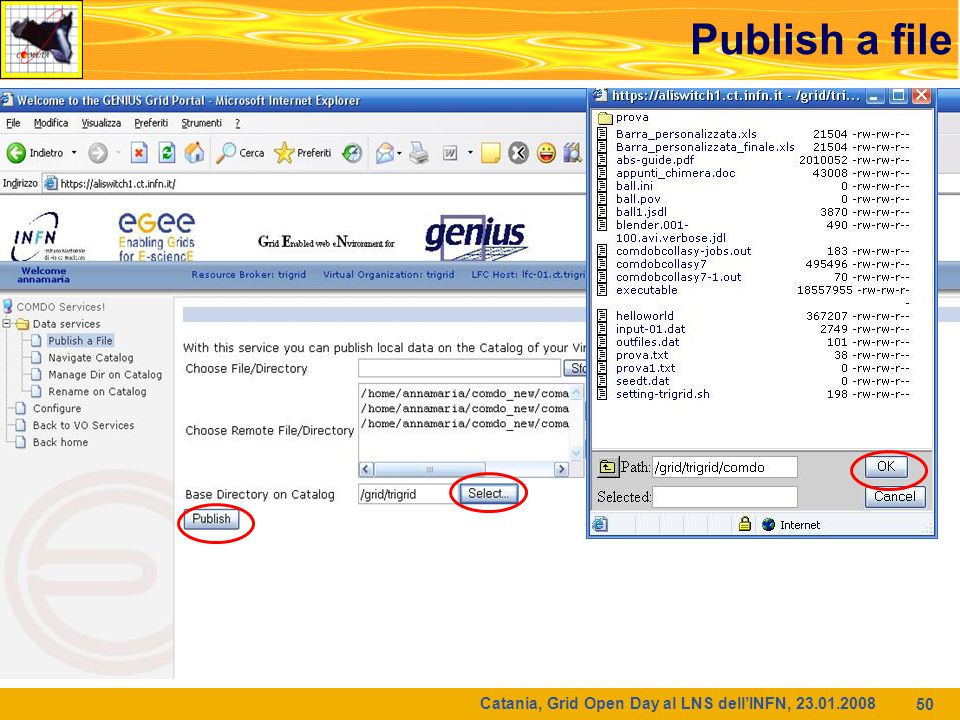This screenshot has height=720, width=960.
Task: Open browsing history icon
Action: pyautogui.click(x=352, y=152)
